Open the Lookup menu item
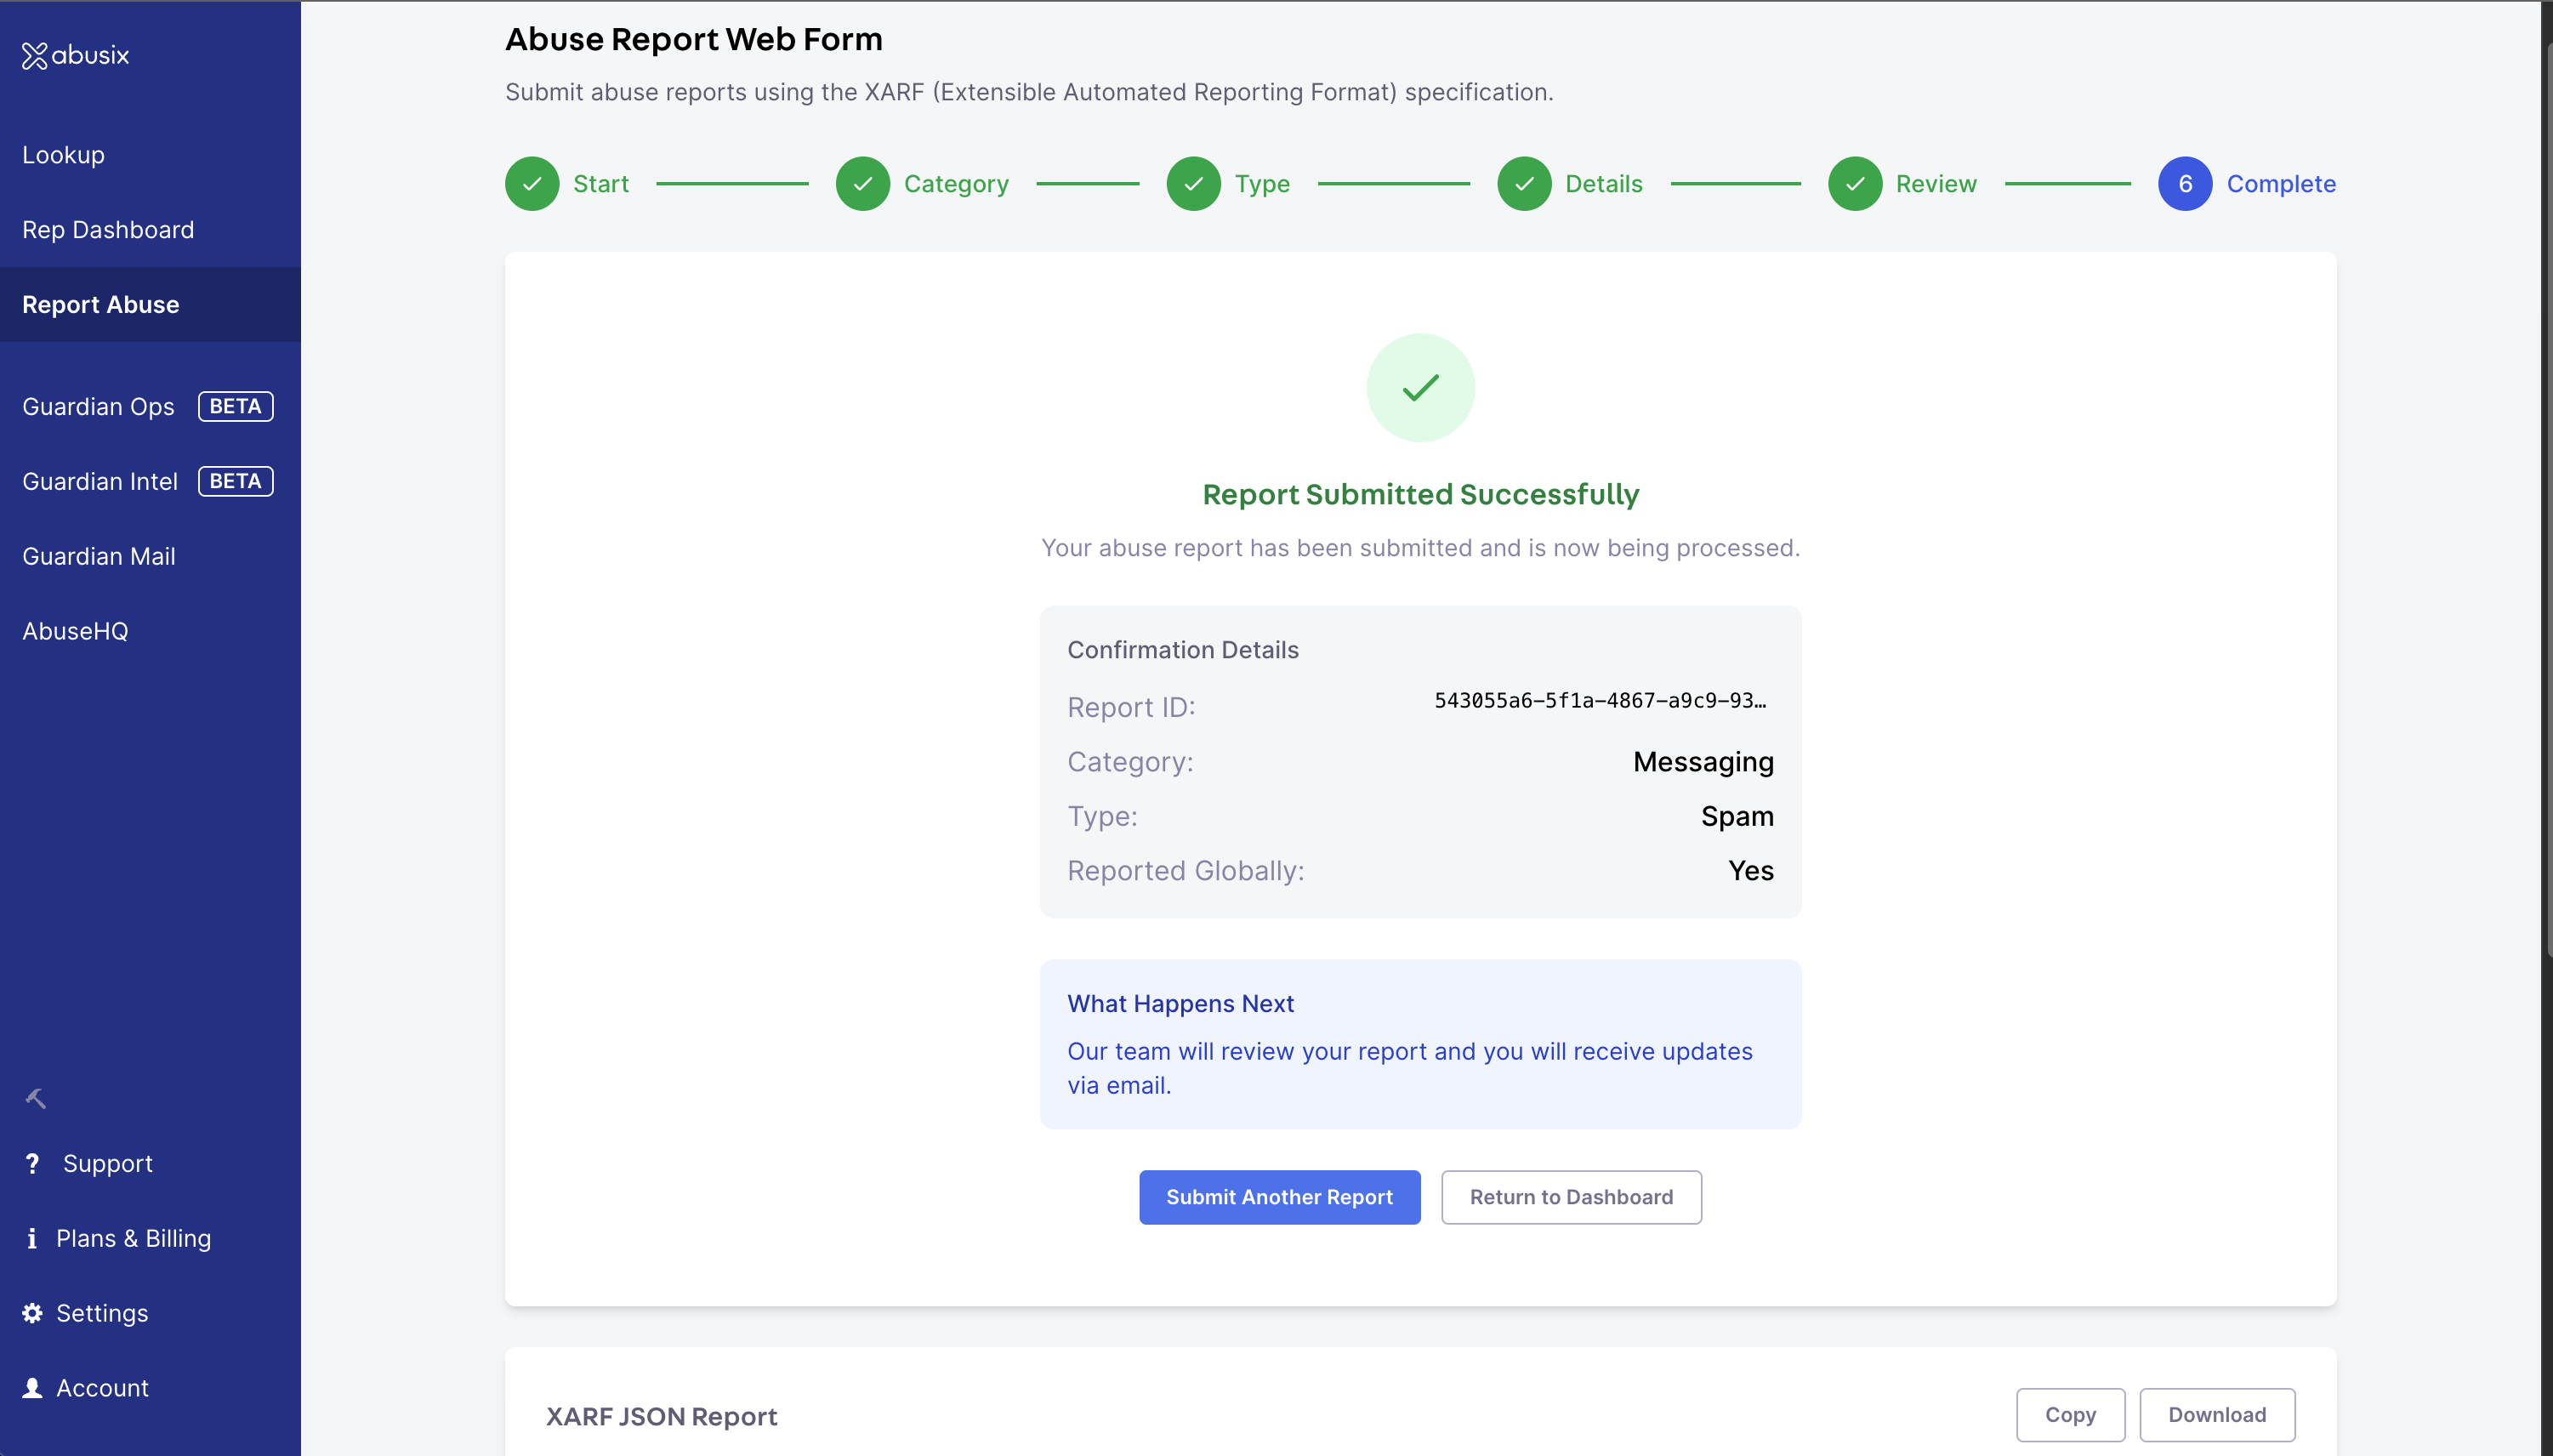The image size is (2553, 1456). coord(64,155)
